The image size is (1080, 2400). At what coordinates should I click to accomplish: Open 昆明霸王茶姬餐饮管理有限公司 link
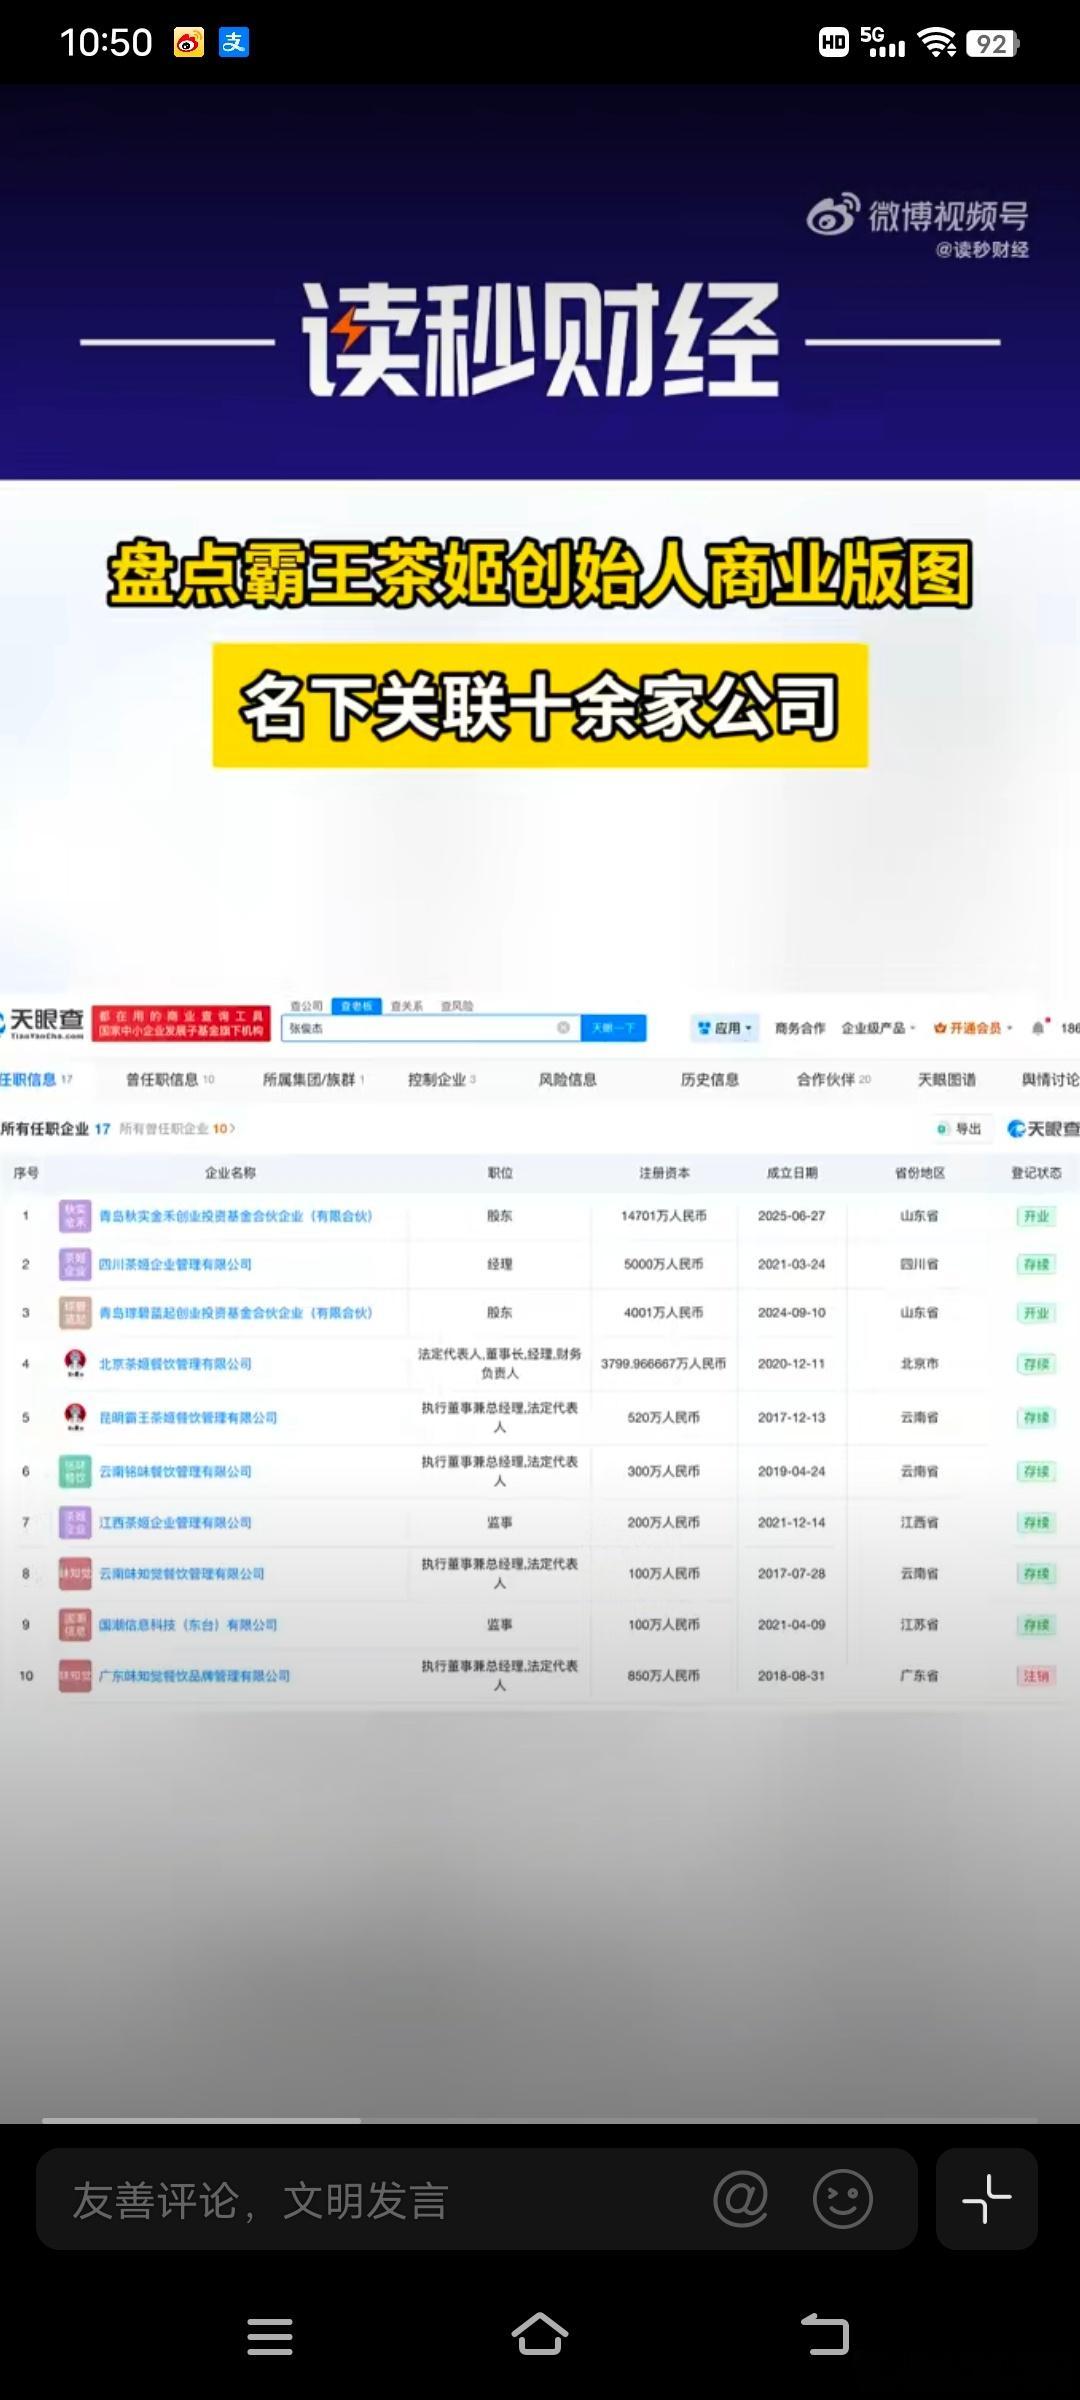point(188,1417)
